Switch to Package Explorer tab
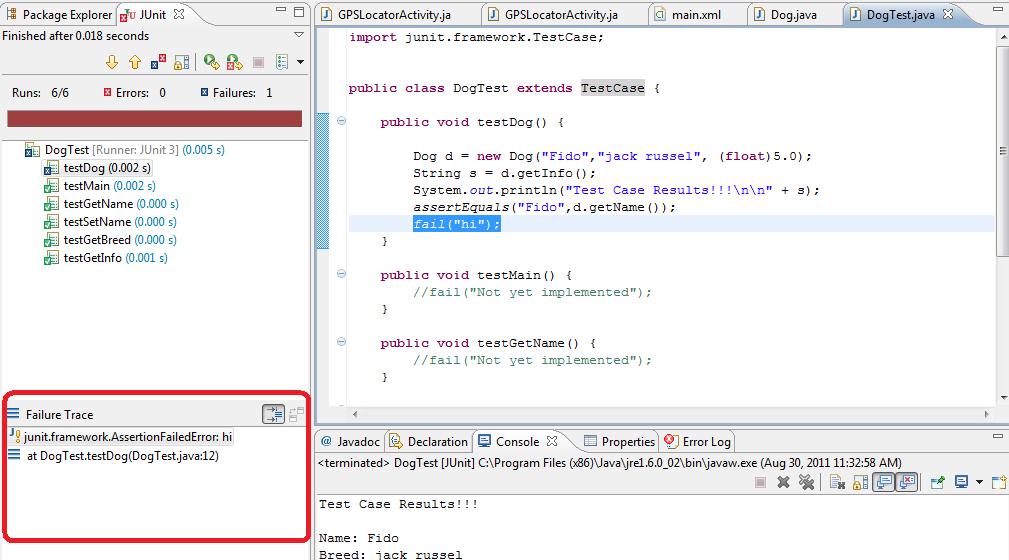Screen dimensions: 1009x560 [x=58, y=14]
